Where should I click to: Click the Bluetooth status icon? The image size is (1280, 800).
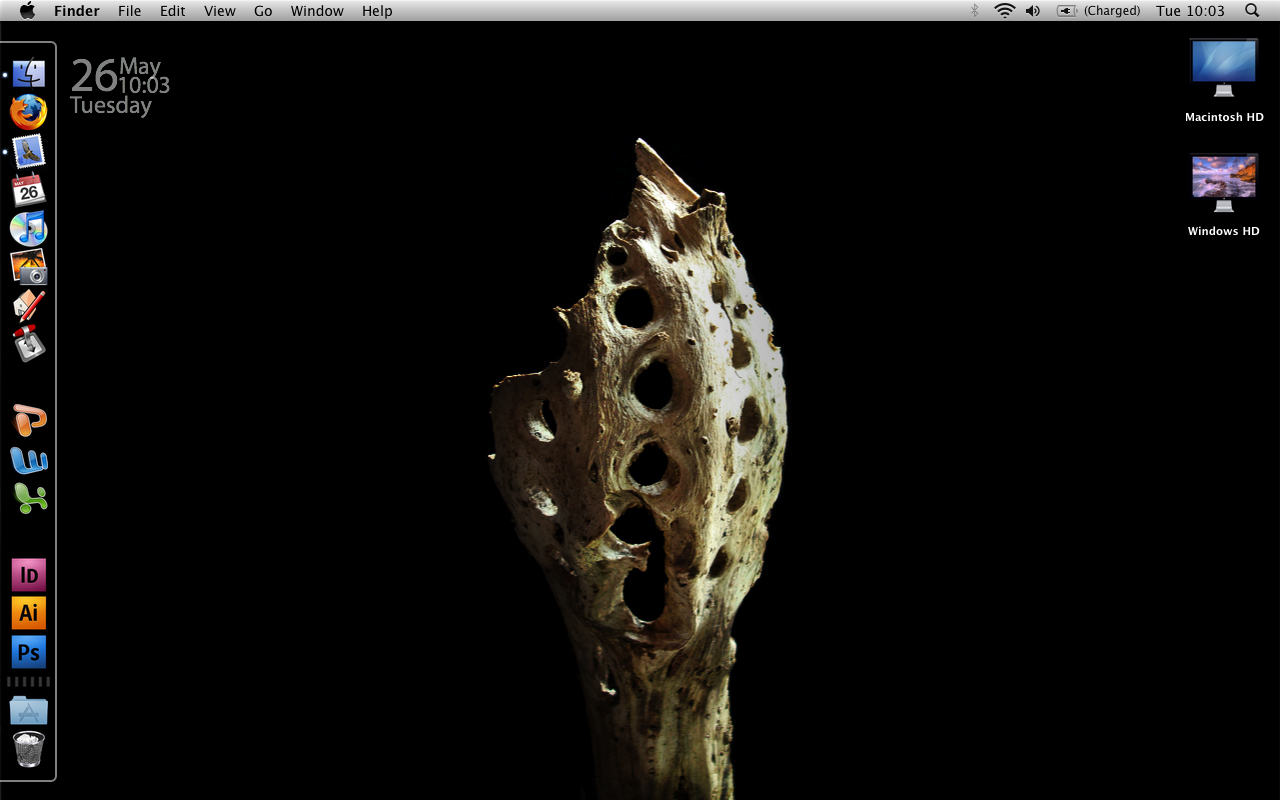[x=975, y=11]
